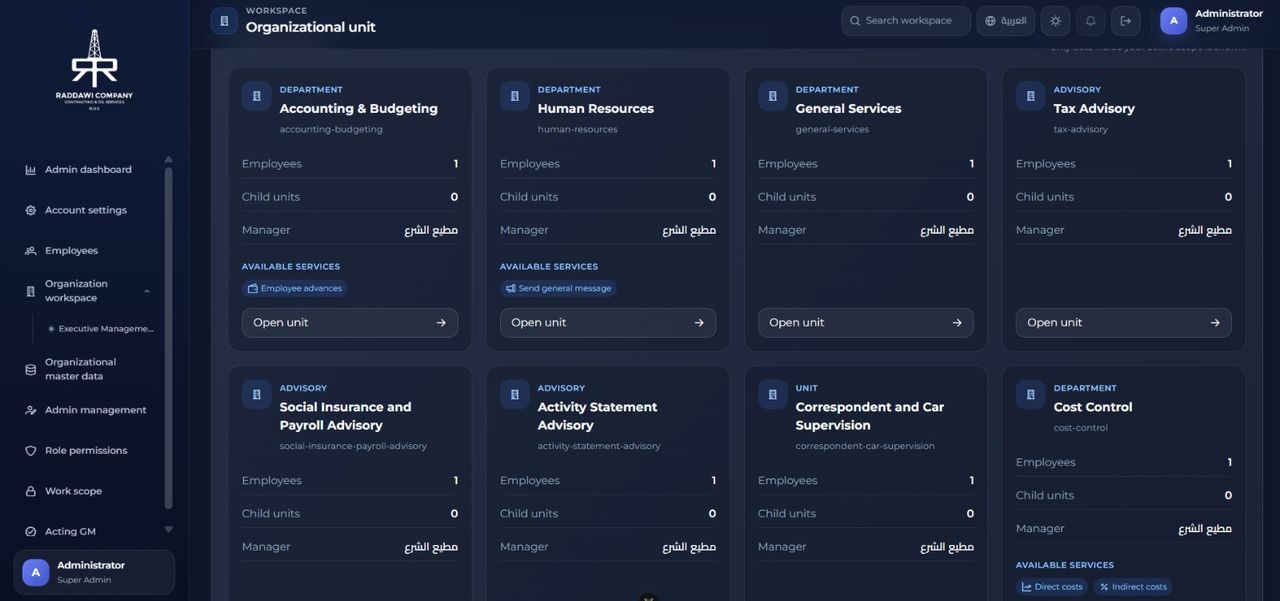Screen dimensions: 1280x601
Task: Open Admin dashboard menu item
Action: pyautogui.click(x=88, y=170)
